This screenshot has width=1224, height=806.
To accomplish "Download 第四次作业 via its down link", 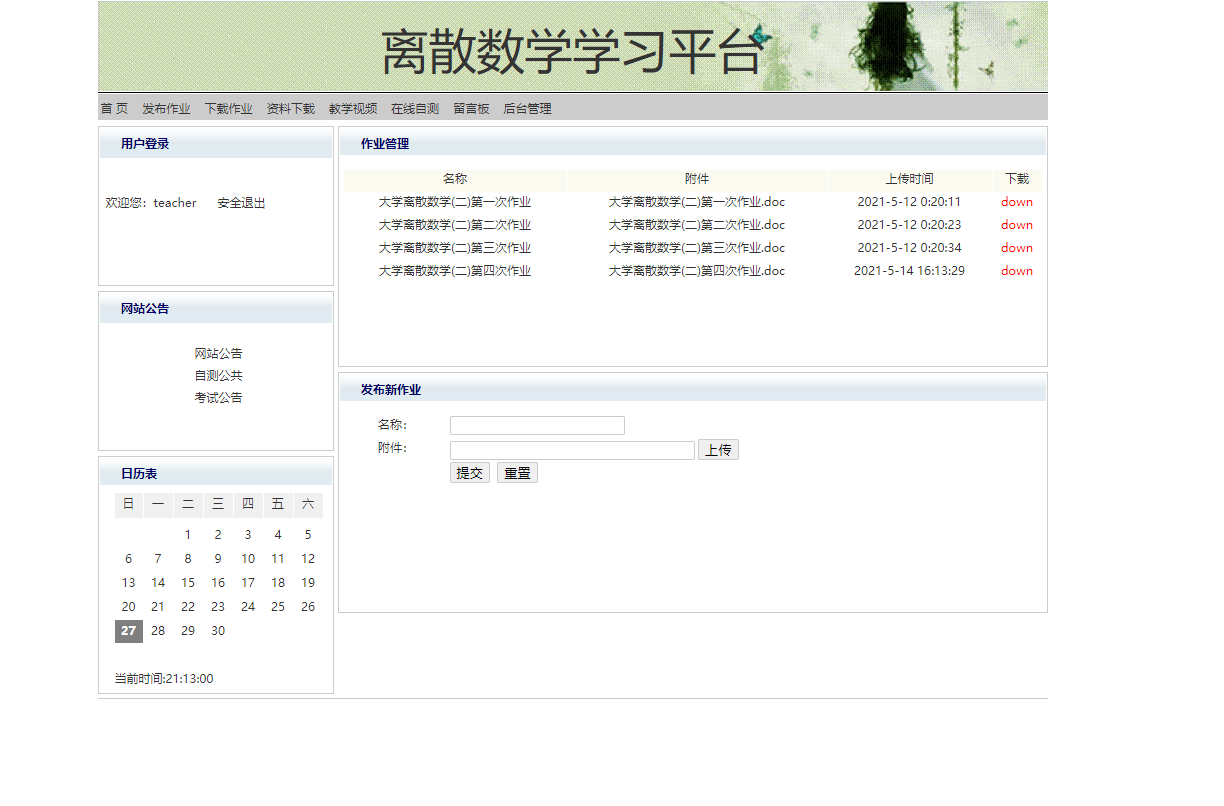I will [x=1016, y=270].
